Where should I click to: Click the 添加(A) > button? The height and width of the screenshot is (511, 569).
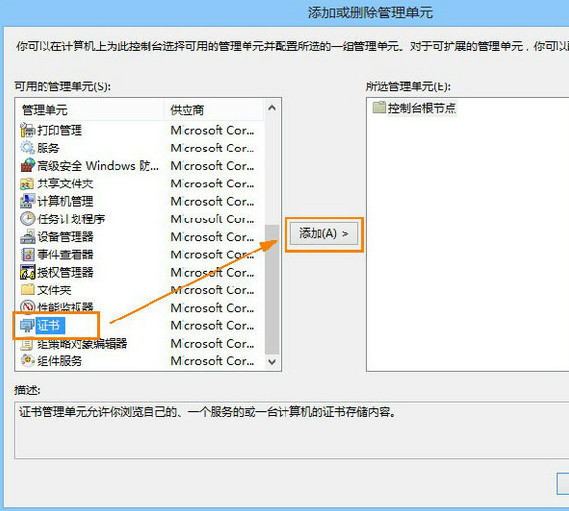(x=324, y=233)
